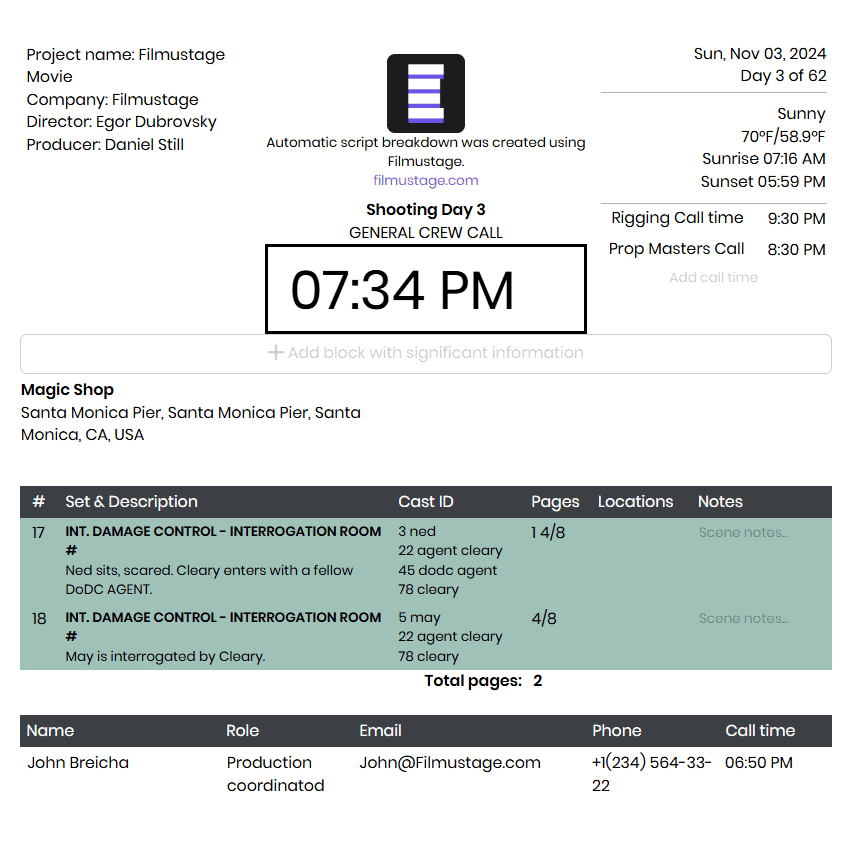This screenshot has height=853, width=853.
Task: Click the shooting date Sun, Nov 03, 2024
Action: pyautogui.click(x=760, y=53)
